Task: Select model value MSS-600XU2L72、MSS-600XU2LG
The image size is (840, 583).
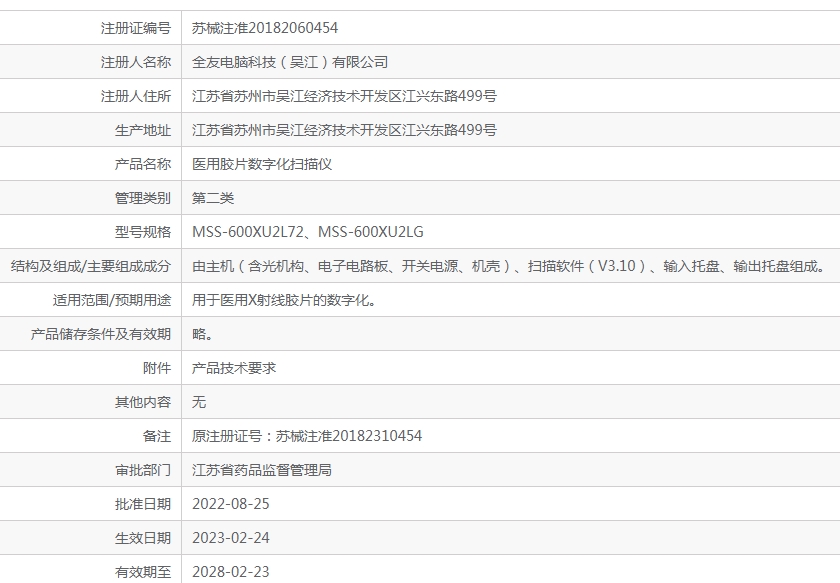Action: pyautogui.click(x=308, y=232)
